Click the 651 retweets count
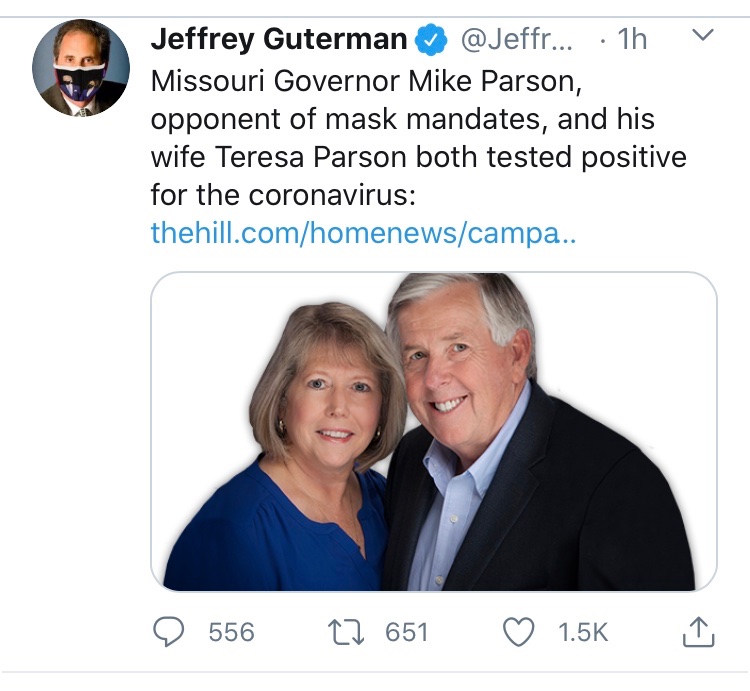Screen dimensions: 750x691 pos(405,632)
